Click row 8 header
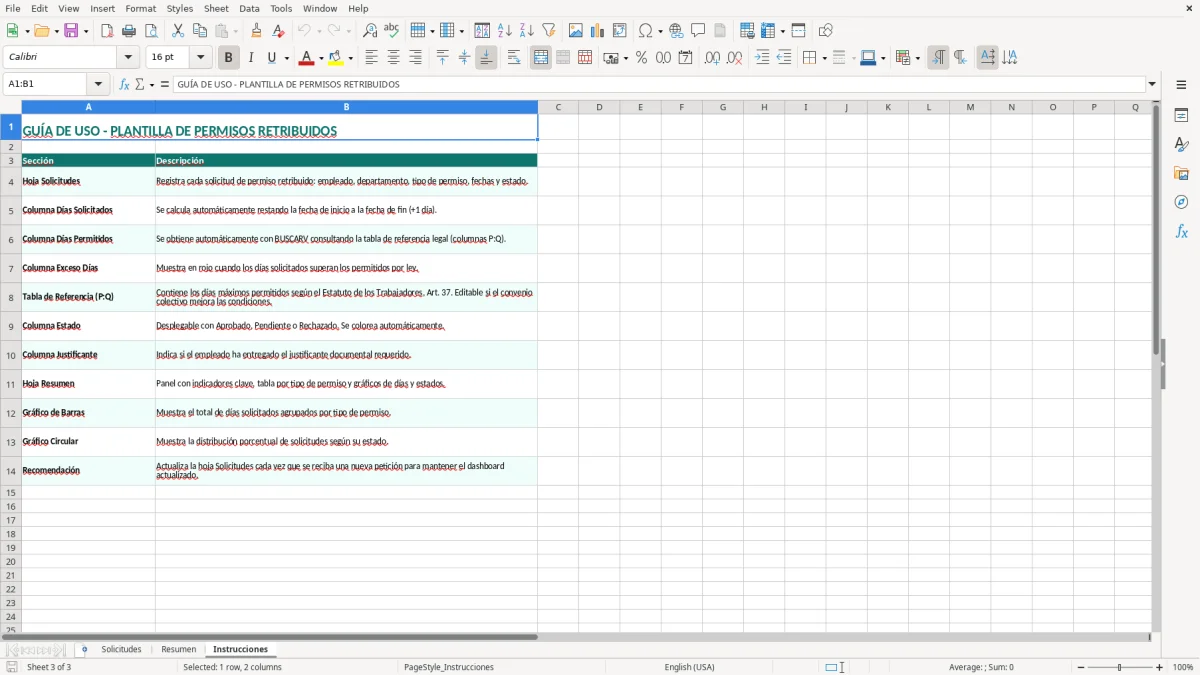The width and height of the screenshot is (1200, 675). click(x=11, y=297)
